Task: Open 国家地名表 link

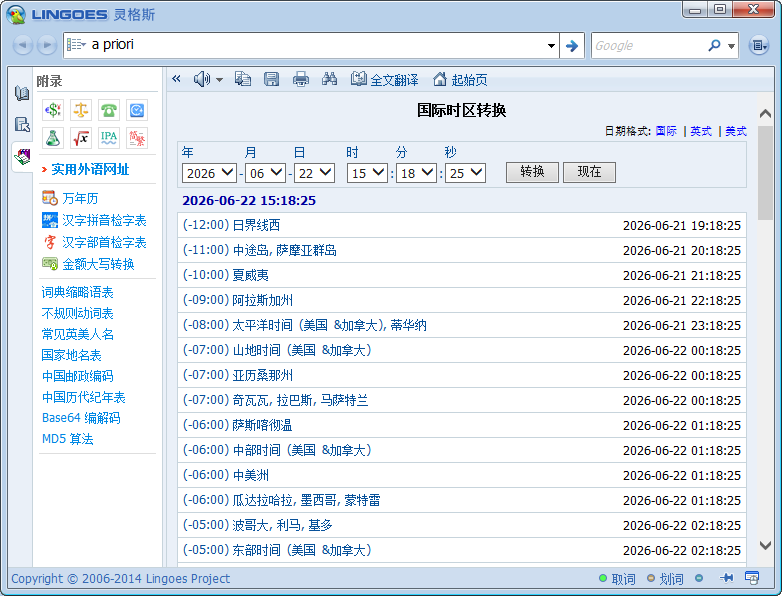Action: (x=71, y=355)
